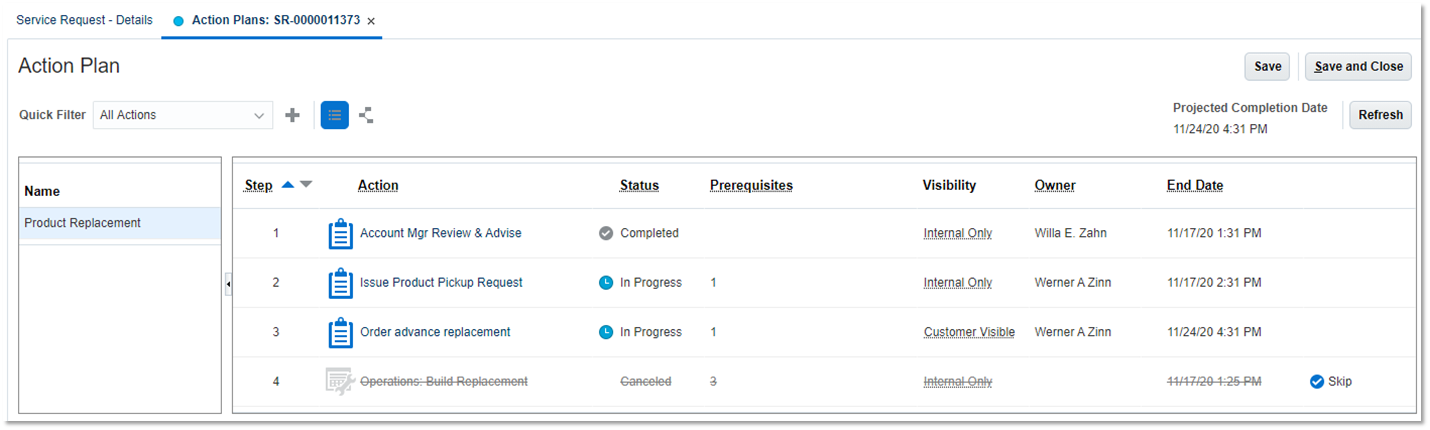Switch to diagram view icon
This screenshot has height=430, width=1430.
tap(366, 115)
